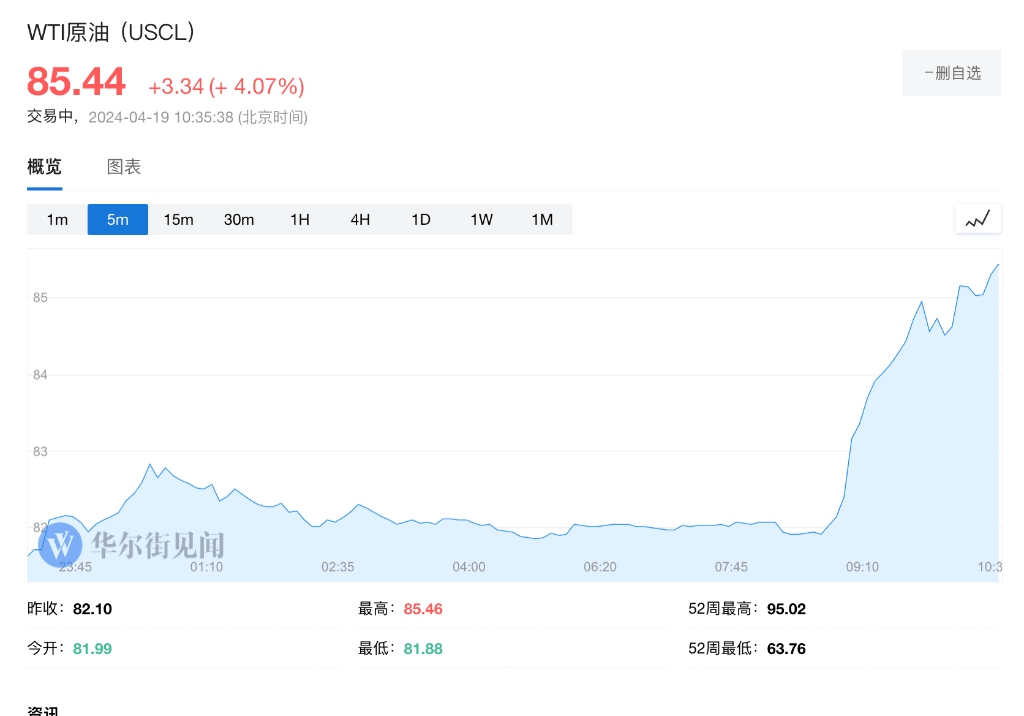Switch to 1M chart period
This screenshot has width=1024, height=716.
click(542, 220)
